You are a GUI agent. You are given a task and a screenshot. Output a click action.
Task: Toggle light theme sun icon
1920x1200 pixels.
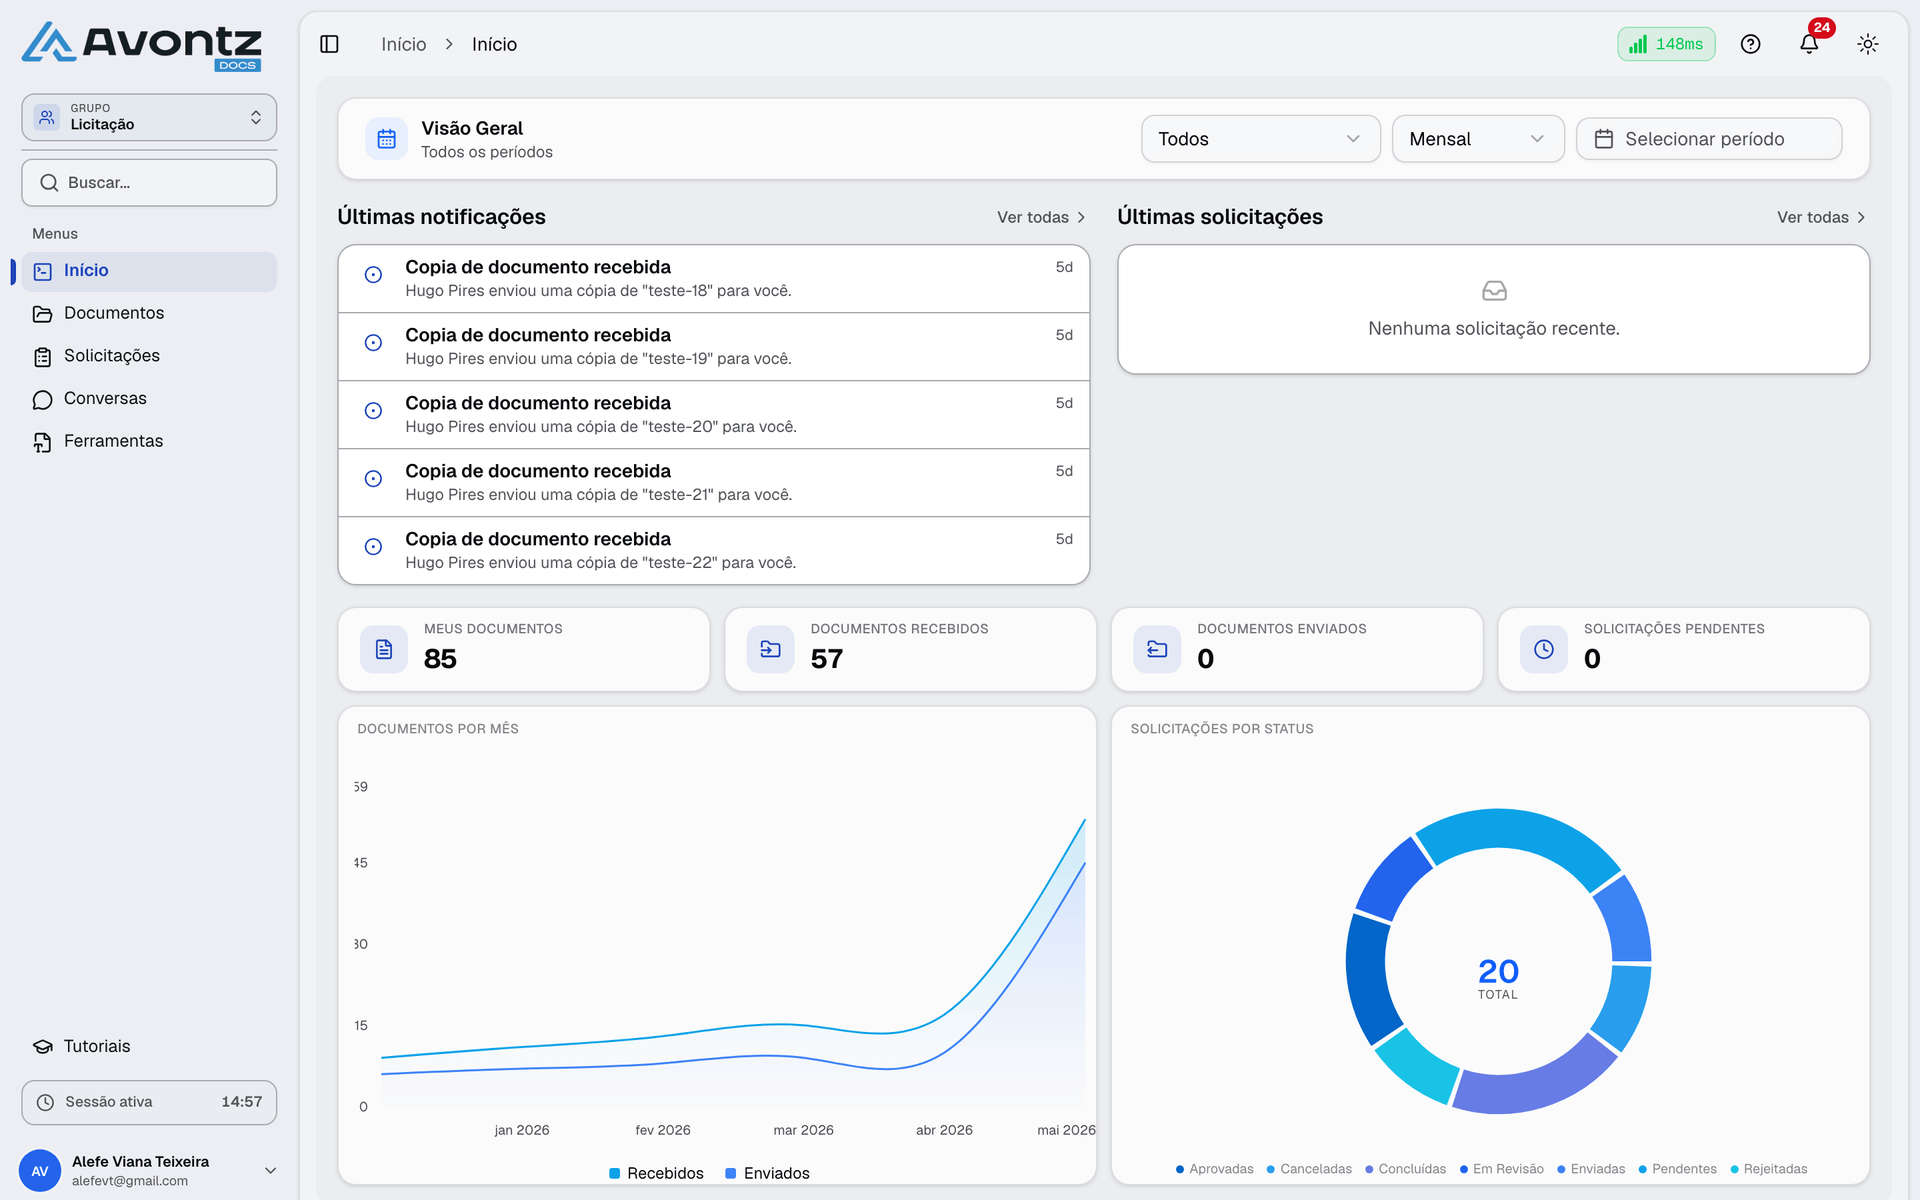point(1868,44)
